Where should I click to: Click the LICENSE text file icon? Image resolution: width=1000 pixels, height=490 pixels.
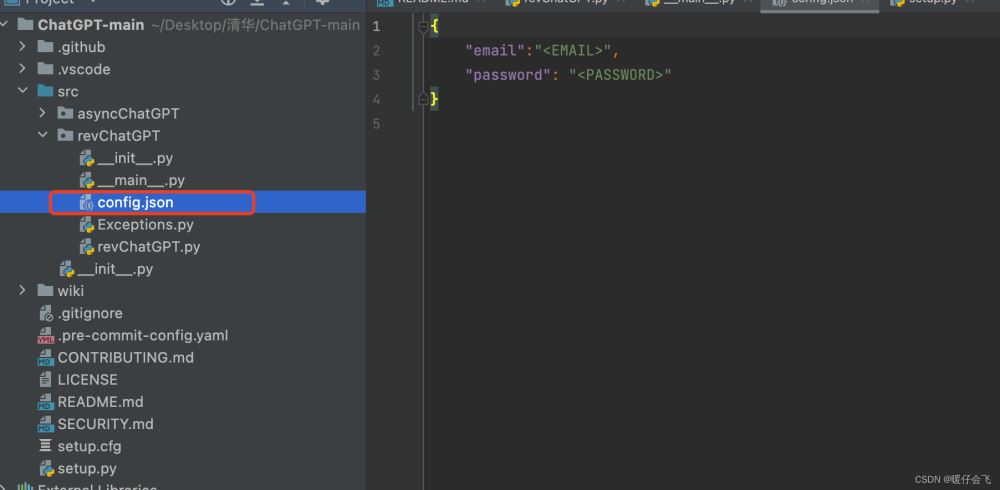(x=45, y=380)
